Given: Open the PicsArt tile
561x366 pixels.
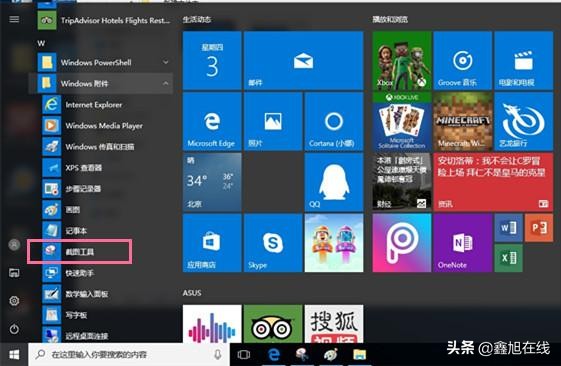Looking at the screenshot, I should [402, 243].
